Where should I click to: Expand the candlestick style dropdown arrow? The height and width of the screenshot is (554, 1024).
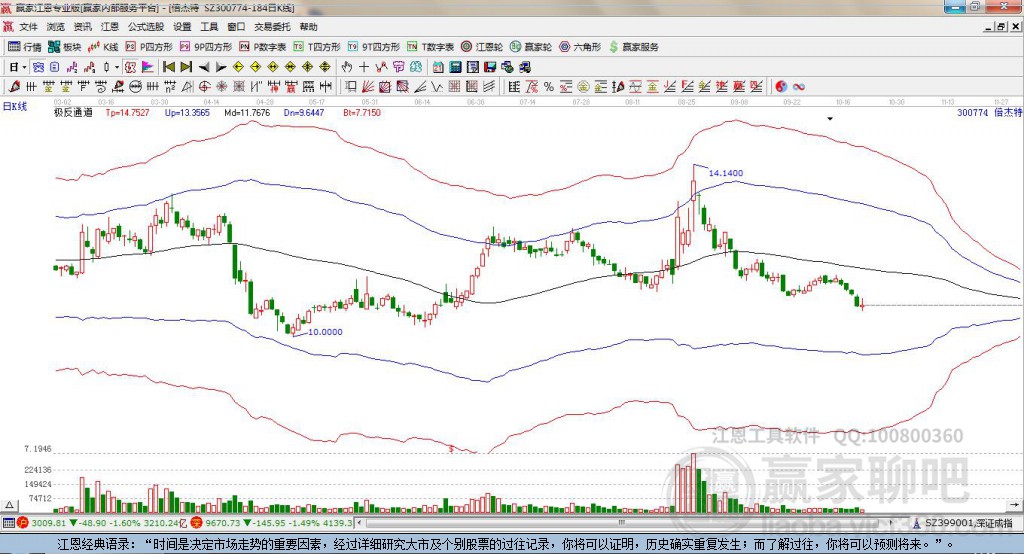click(117, 67)
